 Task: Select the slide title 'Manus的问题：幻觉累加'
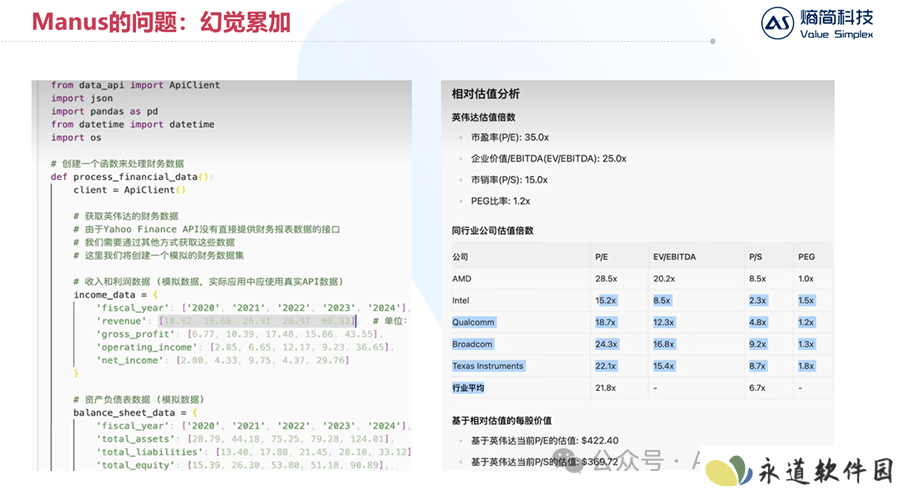tap(161, 22)
